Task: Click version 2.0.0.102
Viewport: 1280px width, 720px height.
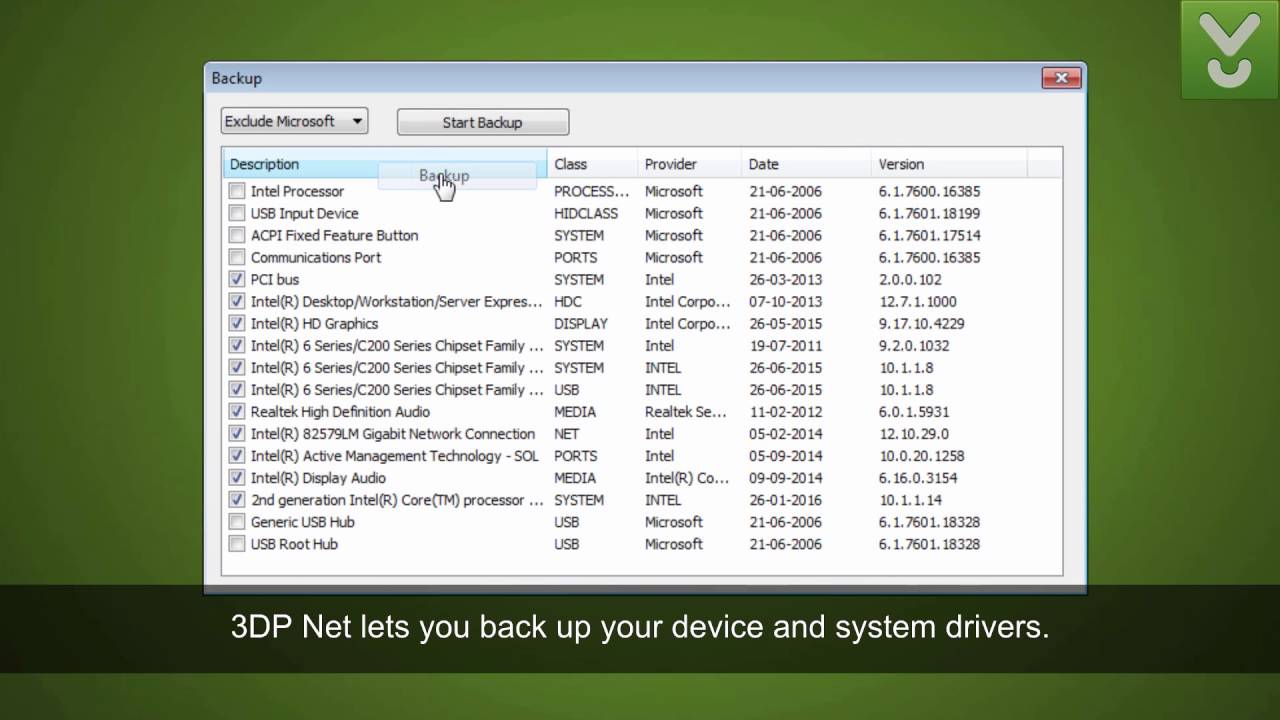Action: pyautogui.click(x=910, y=279)
